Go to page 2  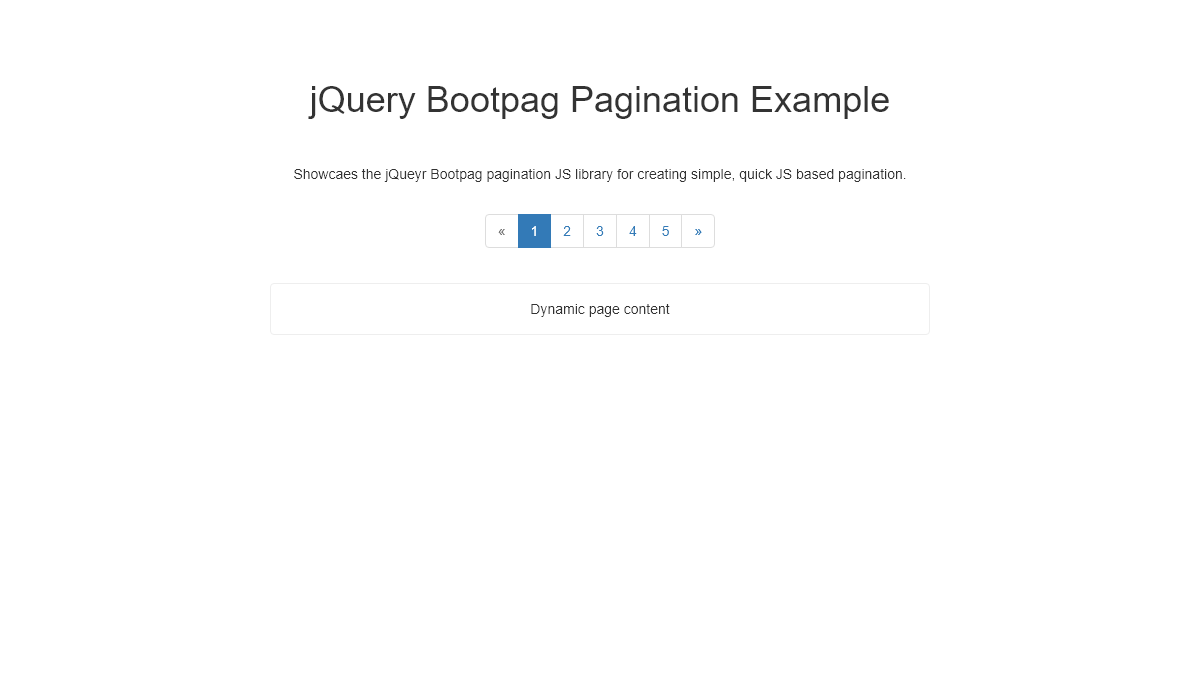(x=567, y=231)
